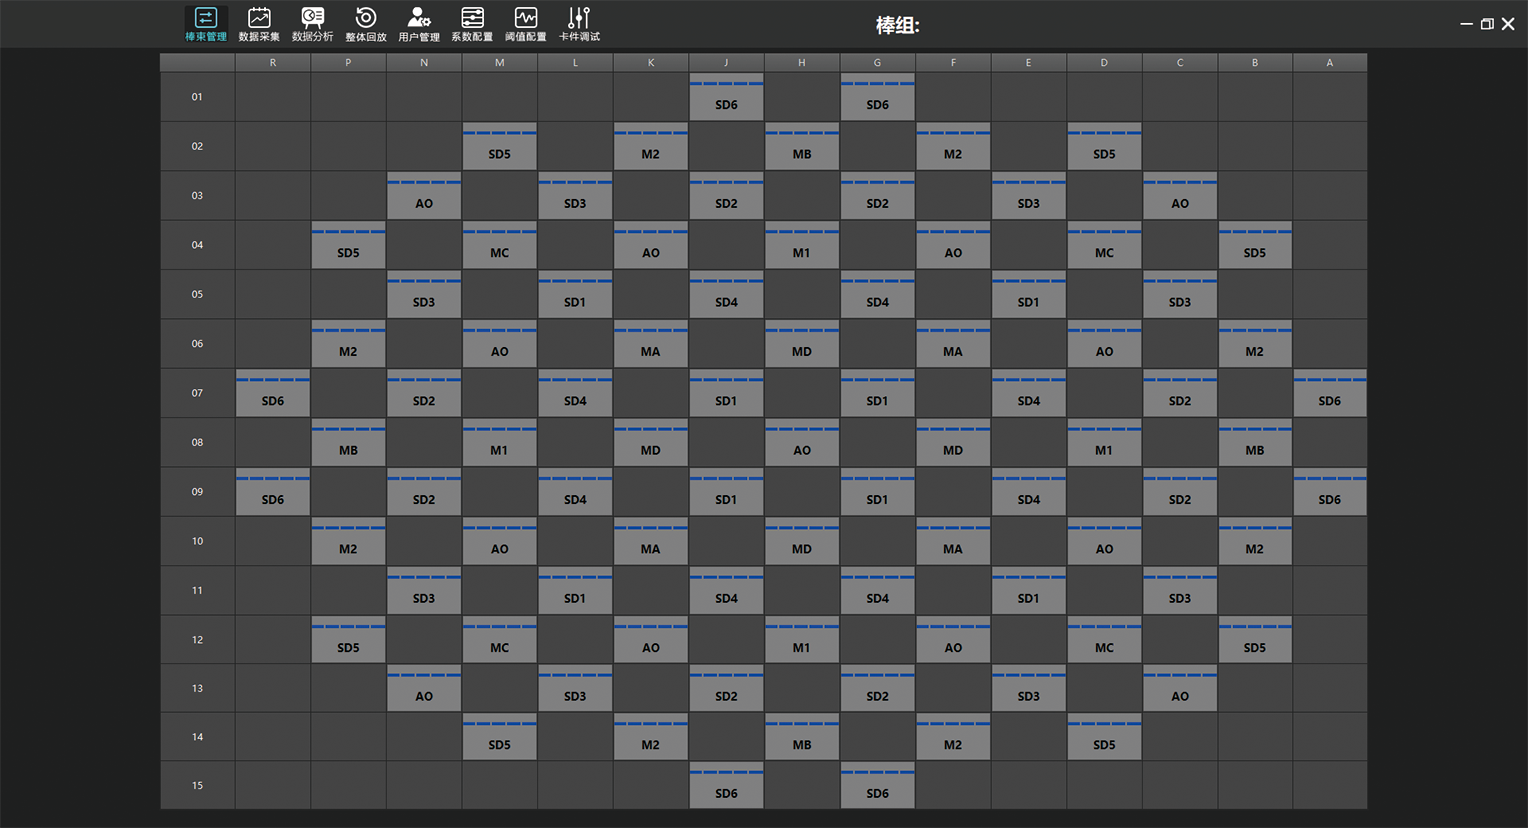Click the MC cell in row 04 column M
Screen dimensions: 1528x828
click(x=499, y=245)
